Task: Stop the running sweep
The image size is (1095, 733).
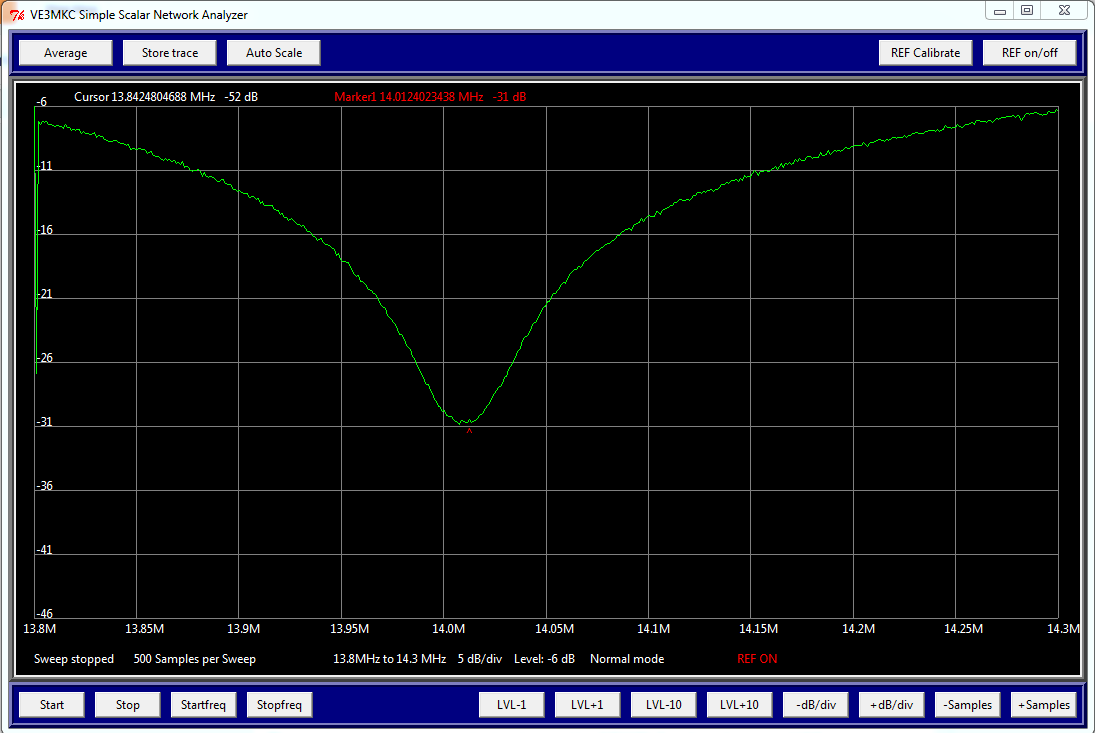Action: point(126,704)
